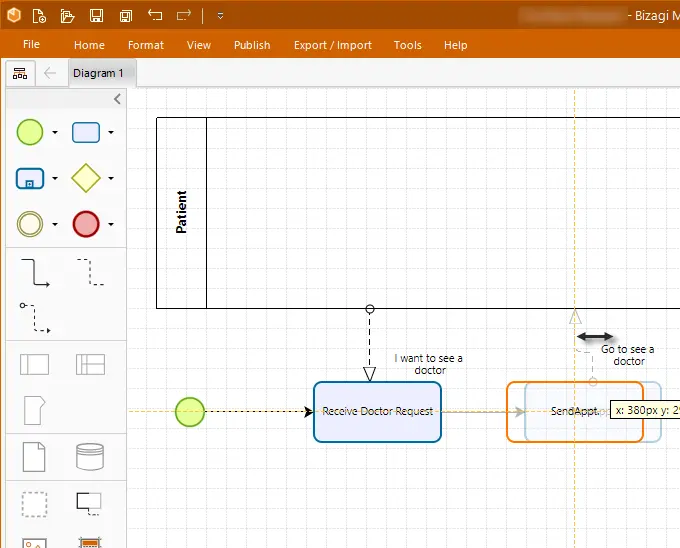
Task: Select the Annotation palette shape
Action: (x=89, y=504)
